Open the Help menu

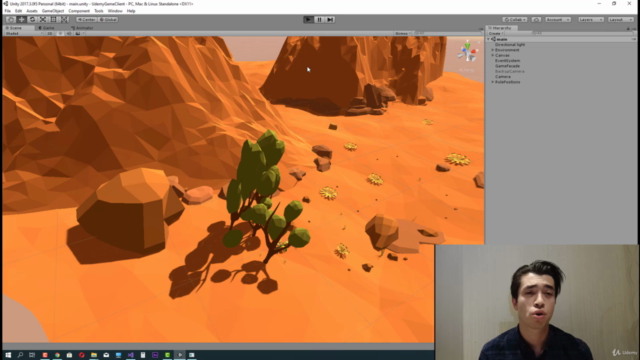[131, 11]
